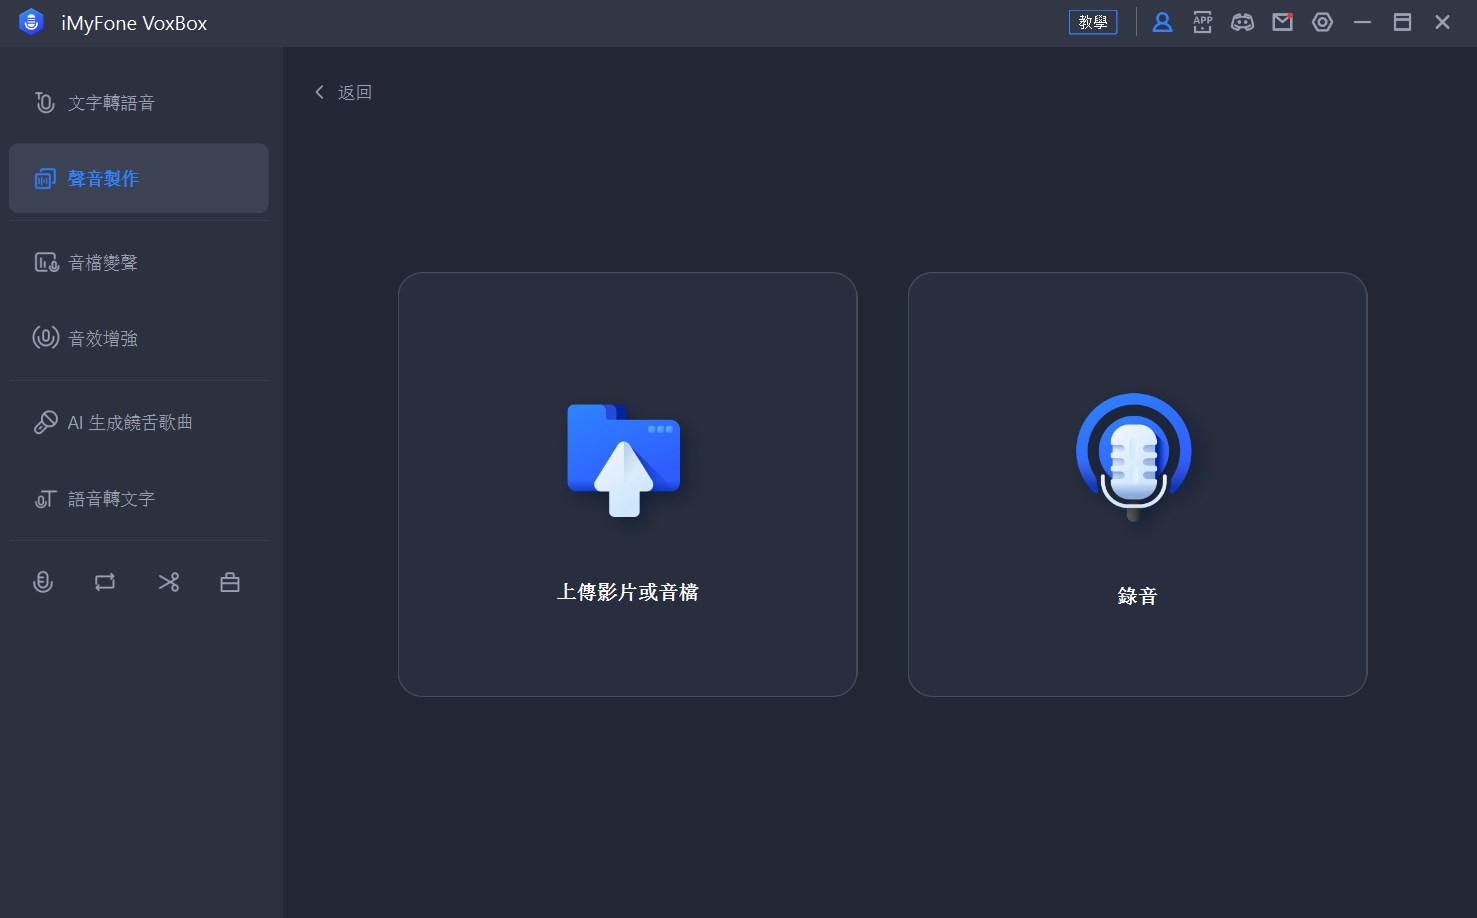Open the 文字轉語音 text-to-speech section
1477x918 pixels.
(110, 102)
